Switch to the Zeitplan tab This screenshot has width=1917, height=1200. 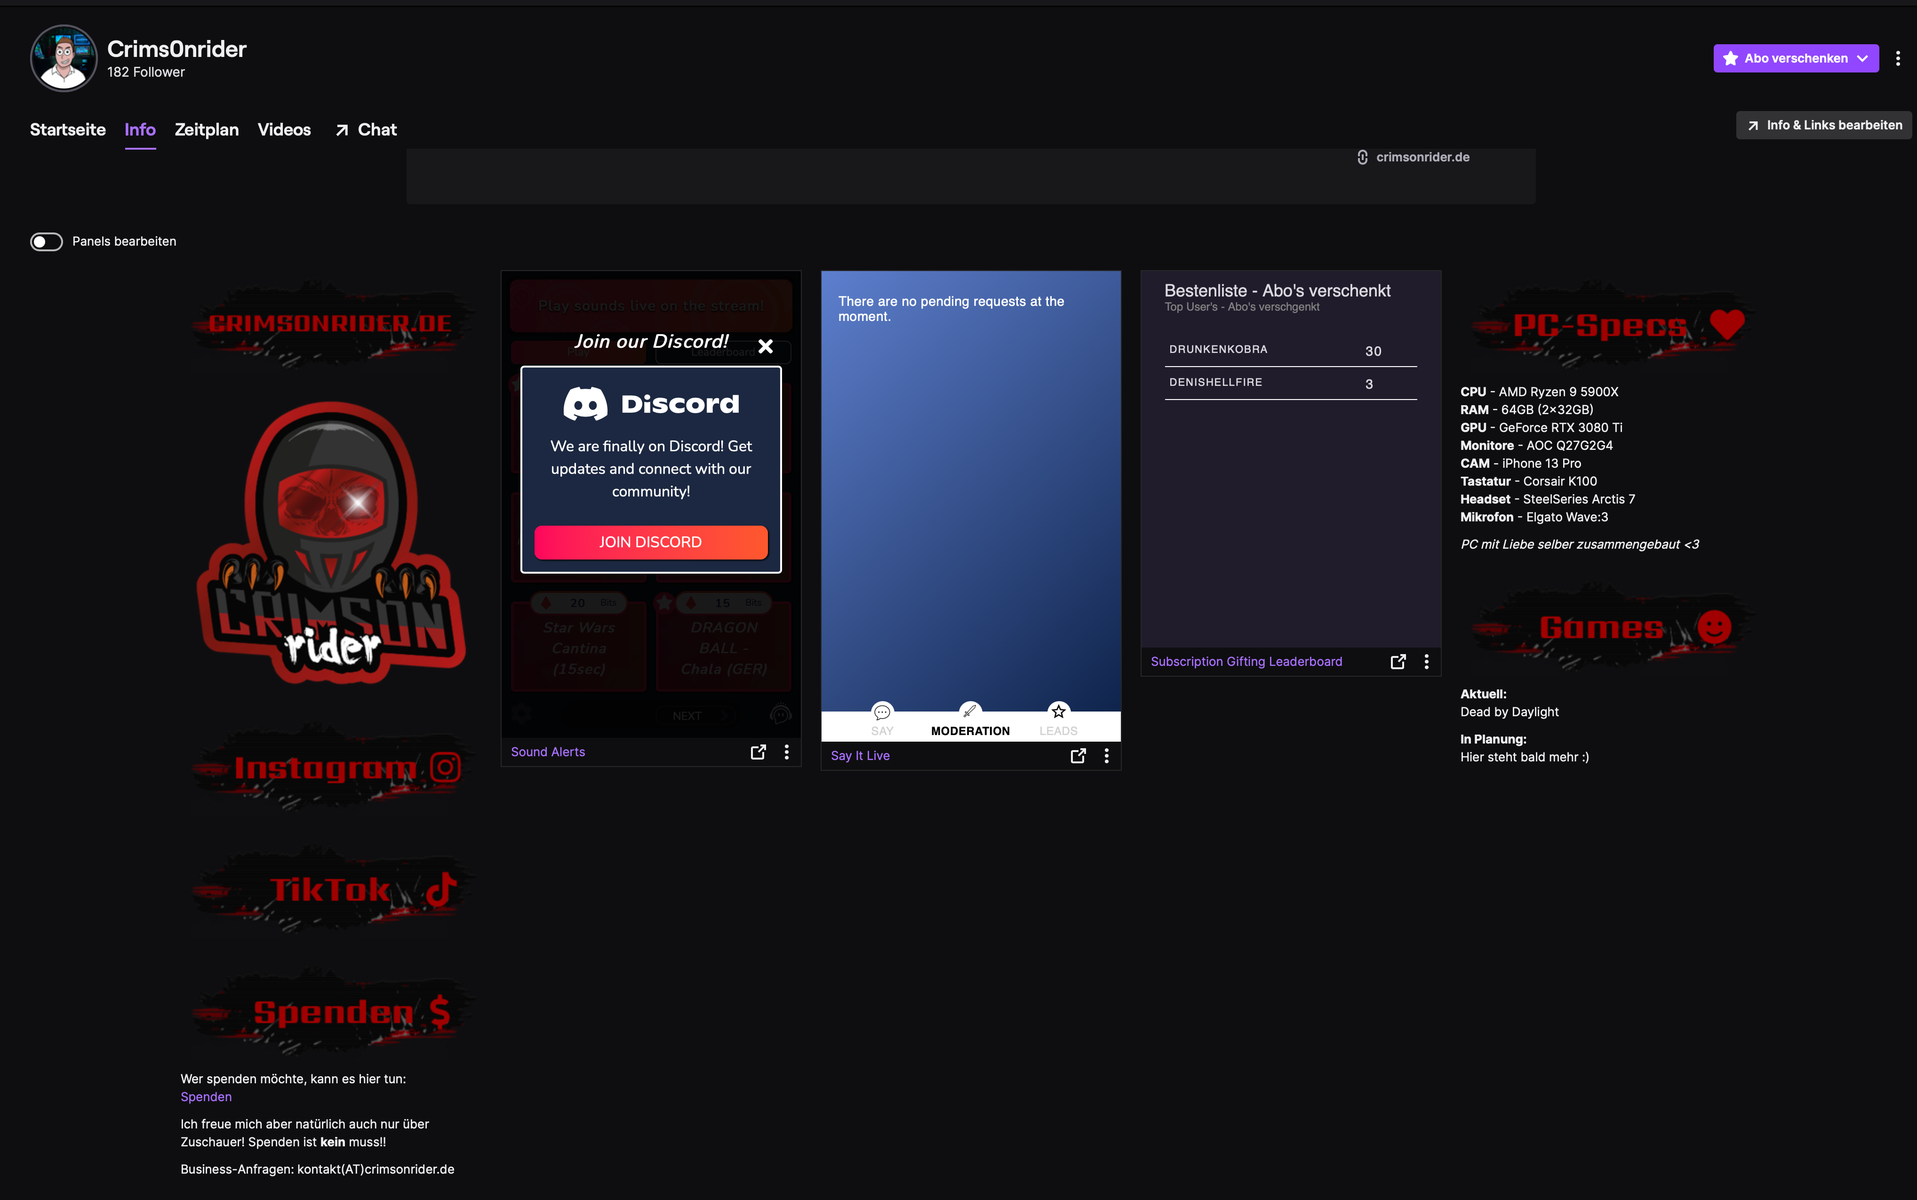[206, 130]
